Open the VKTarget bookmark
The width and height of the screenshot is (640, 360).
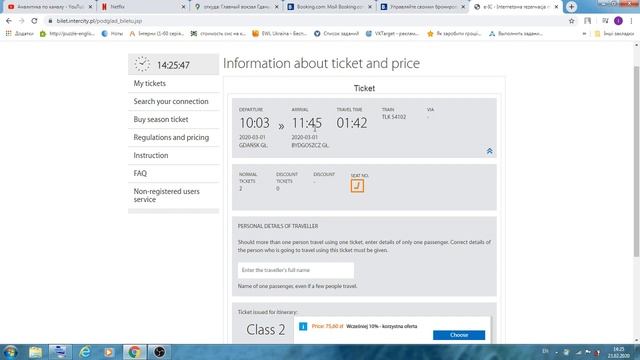coord(392,34)
